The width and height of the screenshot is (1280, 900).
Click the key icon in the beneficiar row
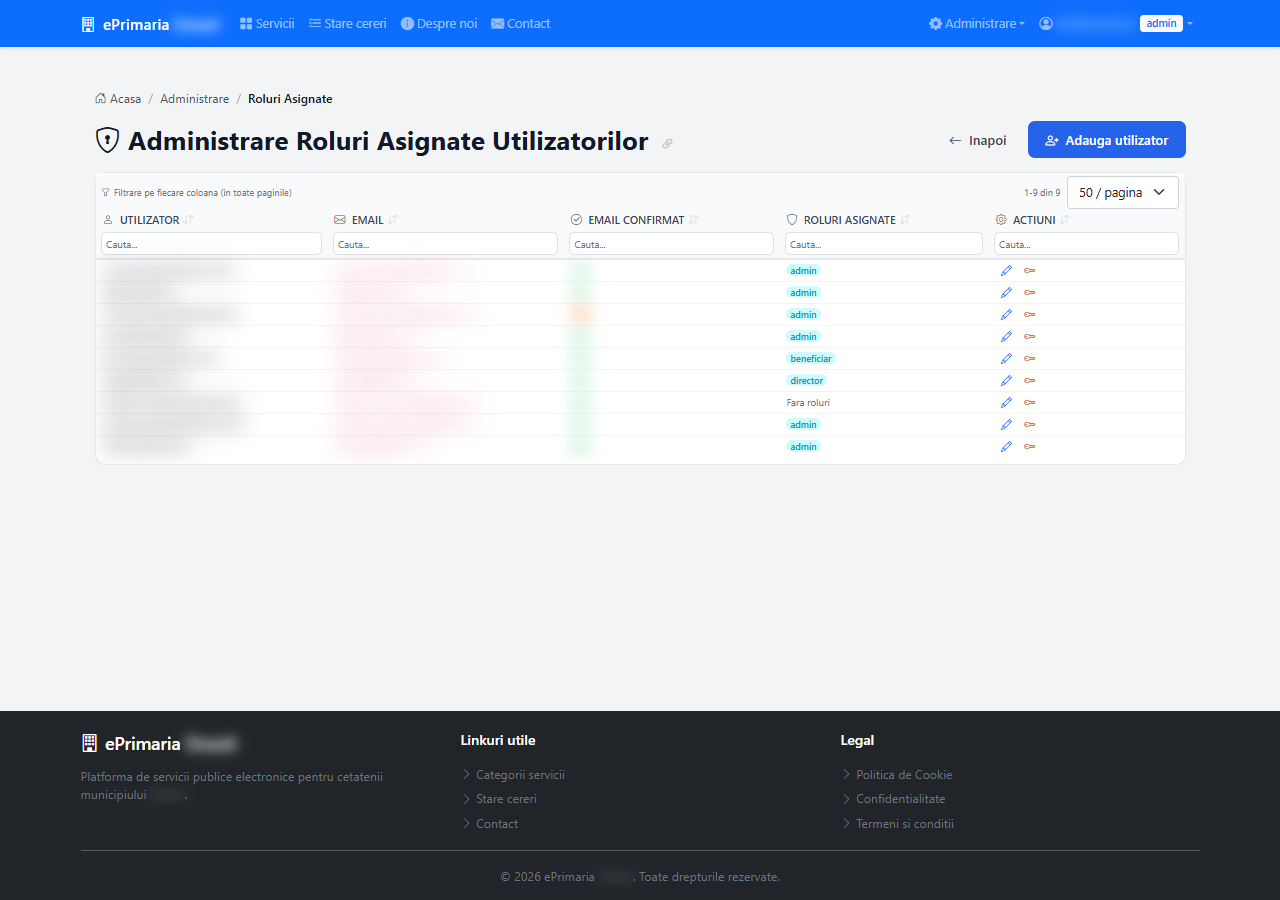click(1030, 358)
